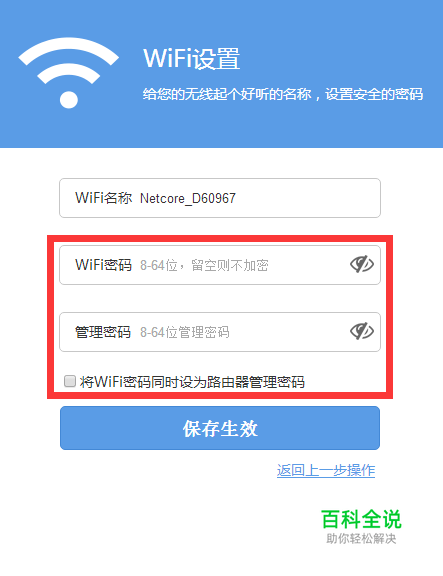Open the 返回上一步操作 link
The width and height of the screenshot is (443, 576).
coord(326,470)
